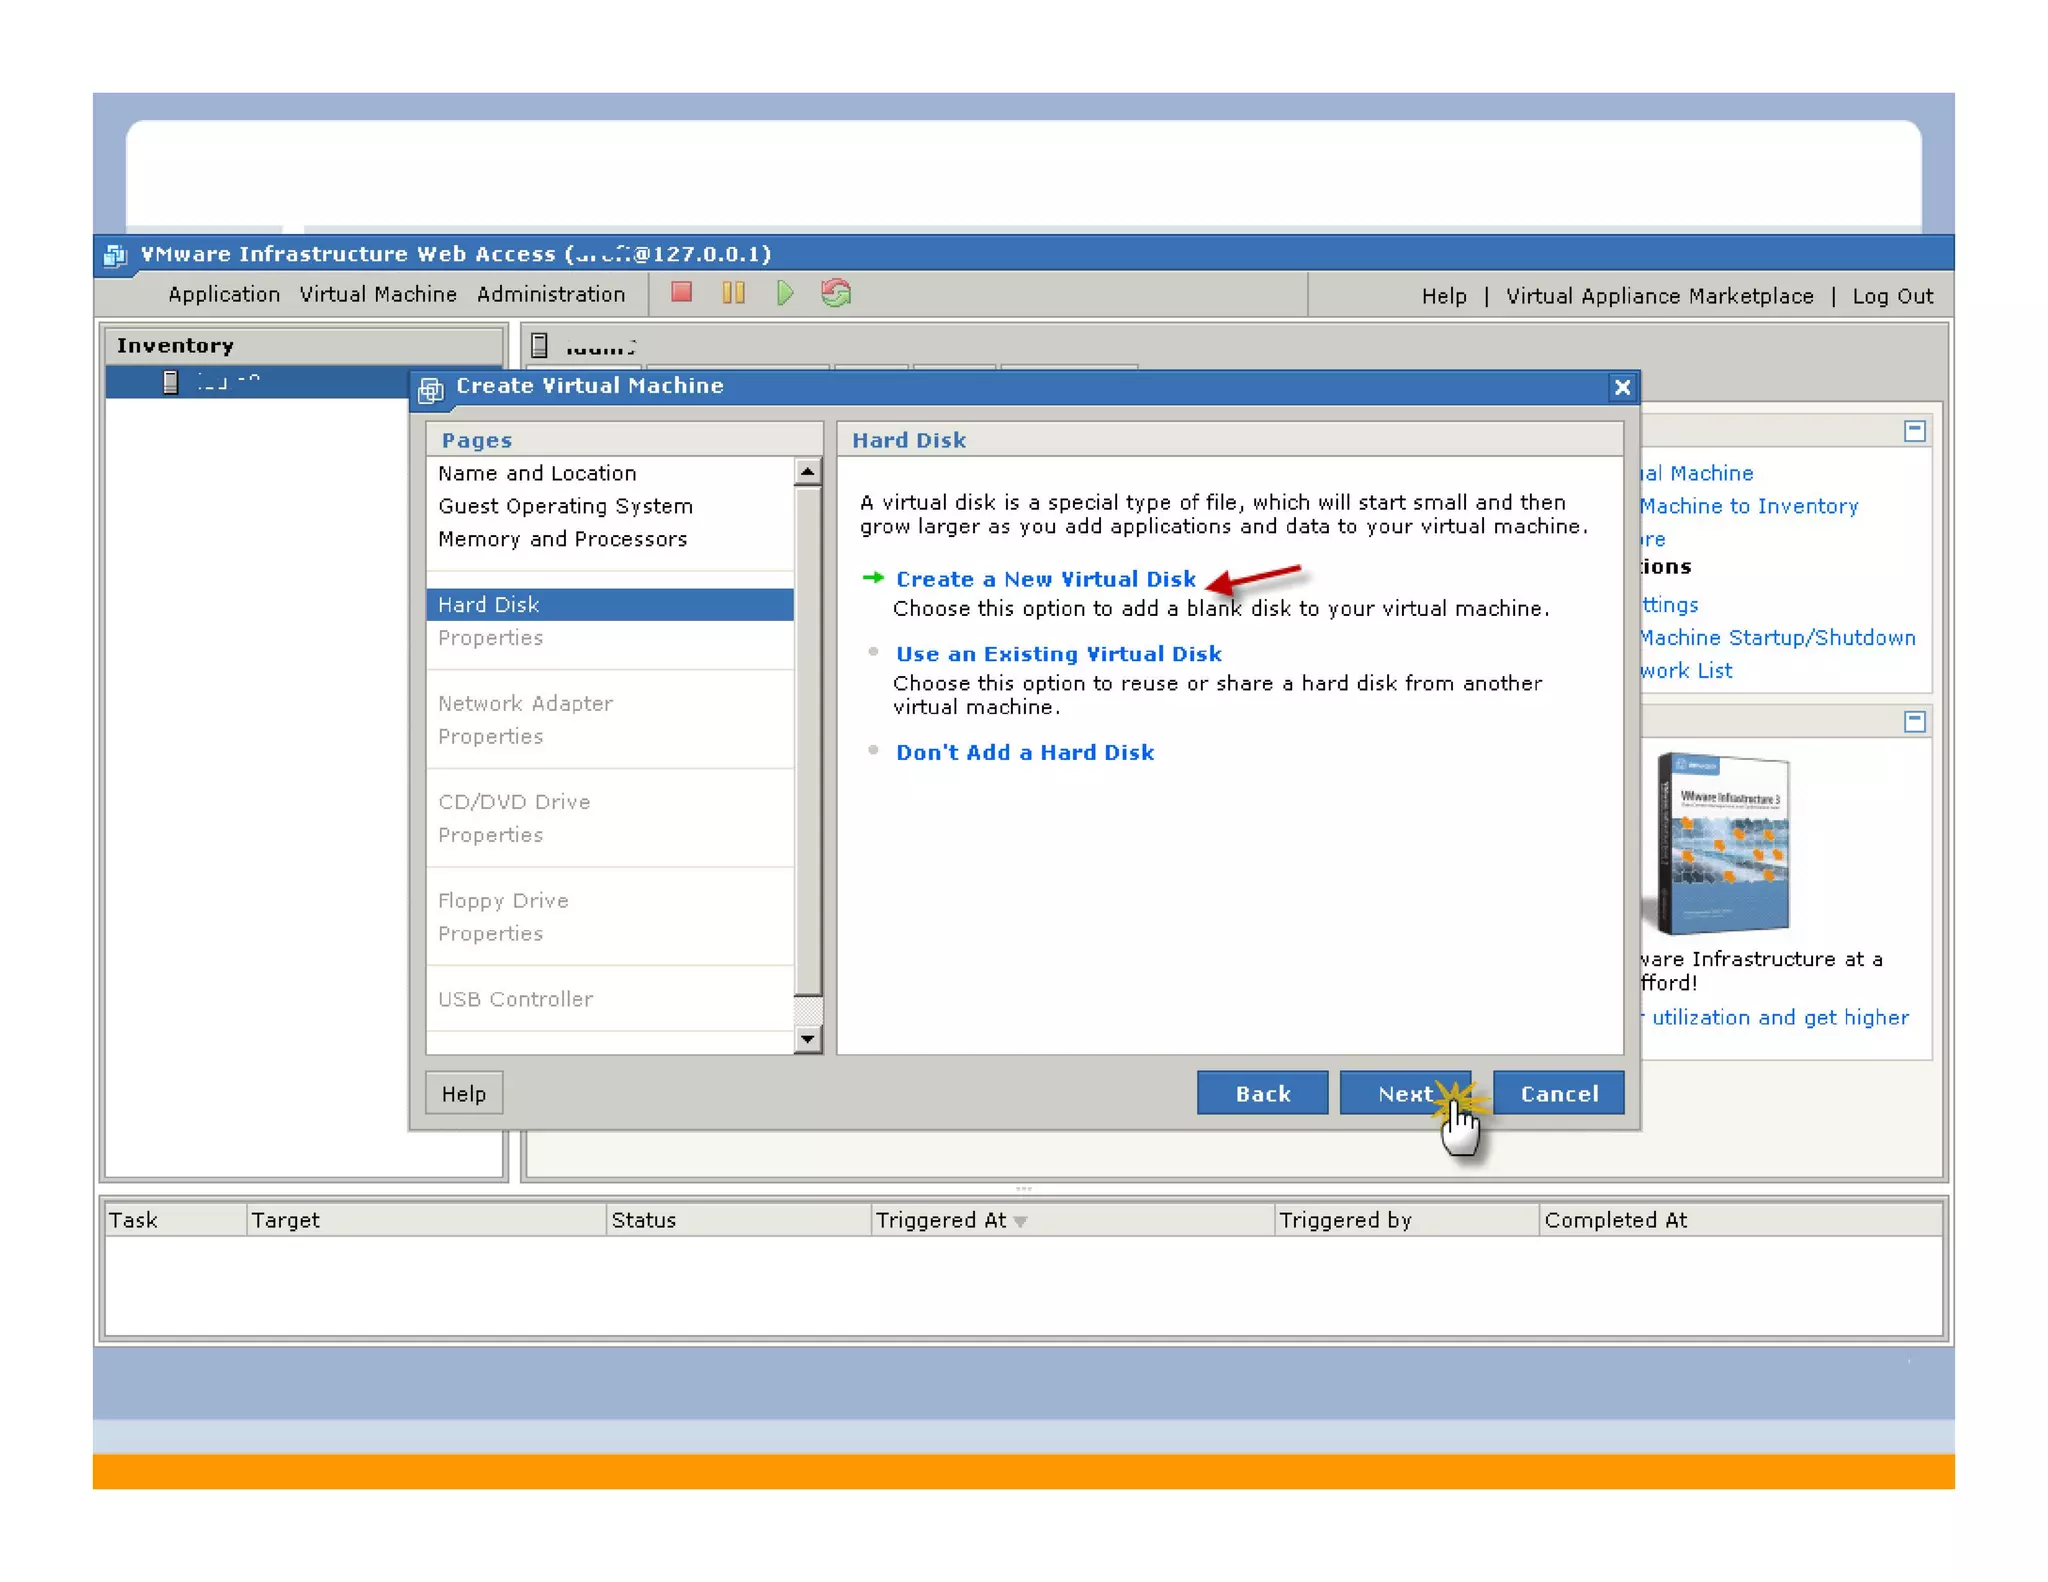Click the Reset virtual machine icon
Image resolution: width=2048 pixels, height=1582 pixels.
tap(836, 293)
